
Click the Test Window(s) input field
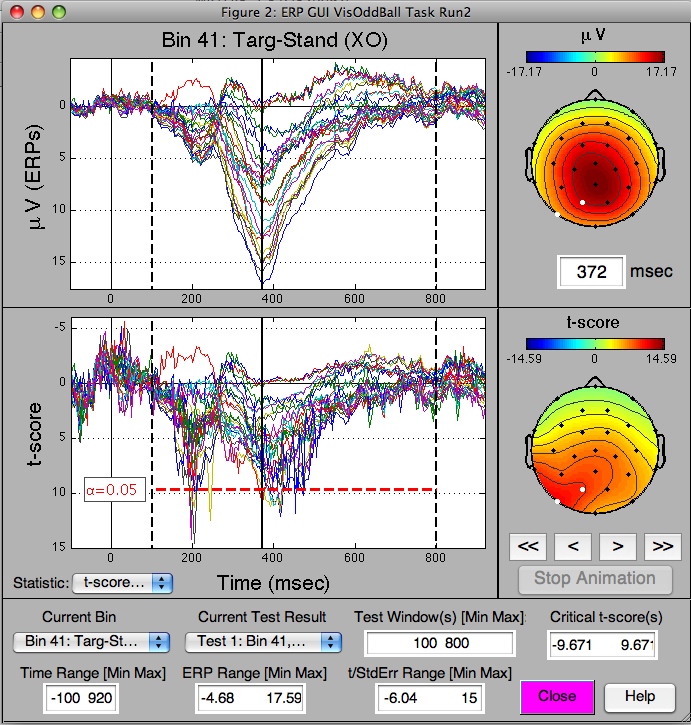pos(439,645)
